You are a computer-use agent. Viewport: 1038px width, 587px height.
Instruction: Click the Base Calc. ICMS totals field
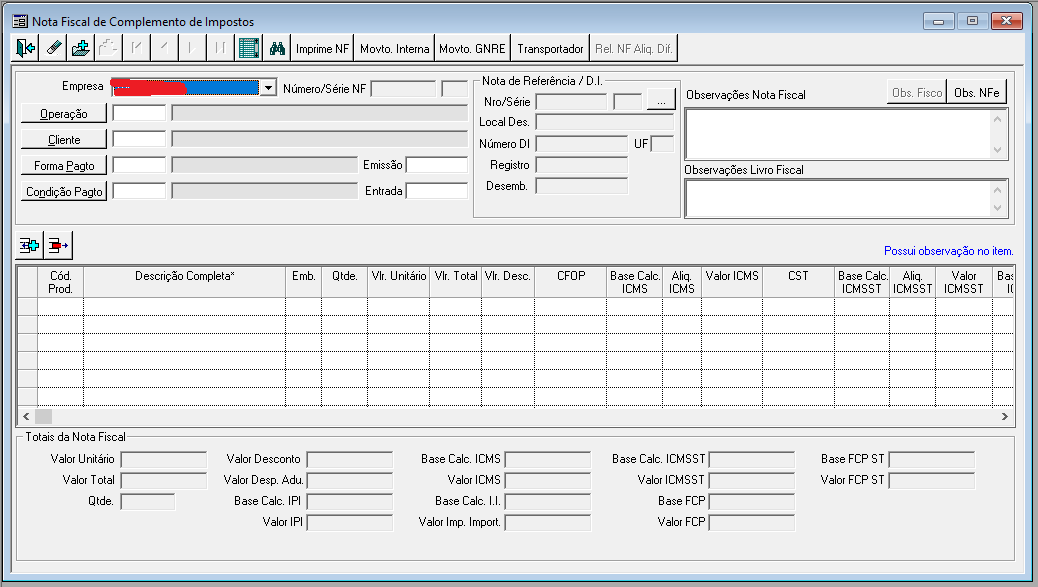point(547,459)
